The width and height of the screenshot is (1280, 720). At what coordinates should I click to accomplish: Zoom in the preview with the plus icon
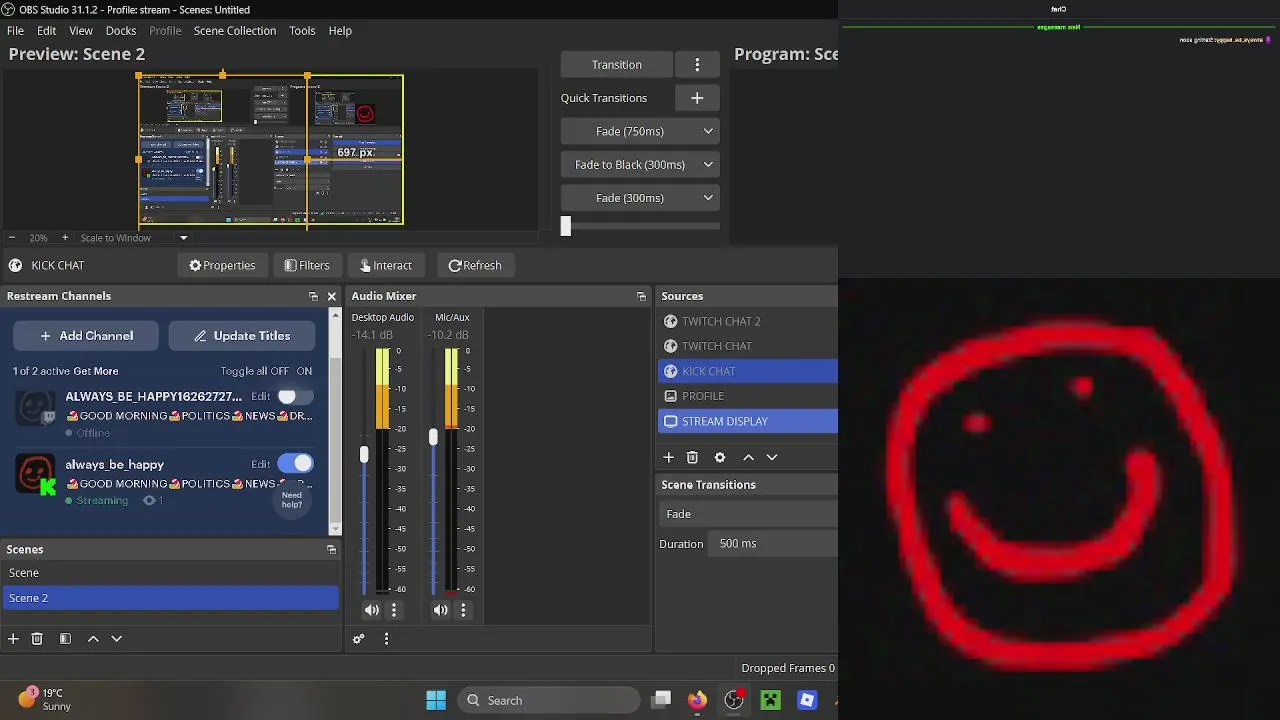pos(65,238)
